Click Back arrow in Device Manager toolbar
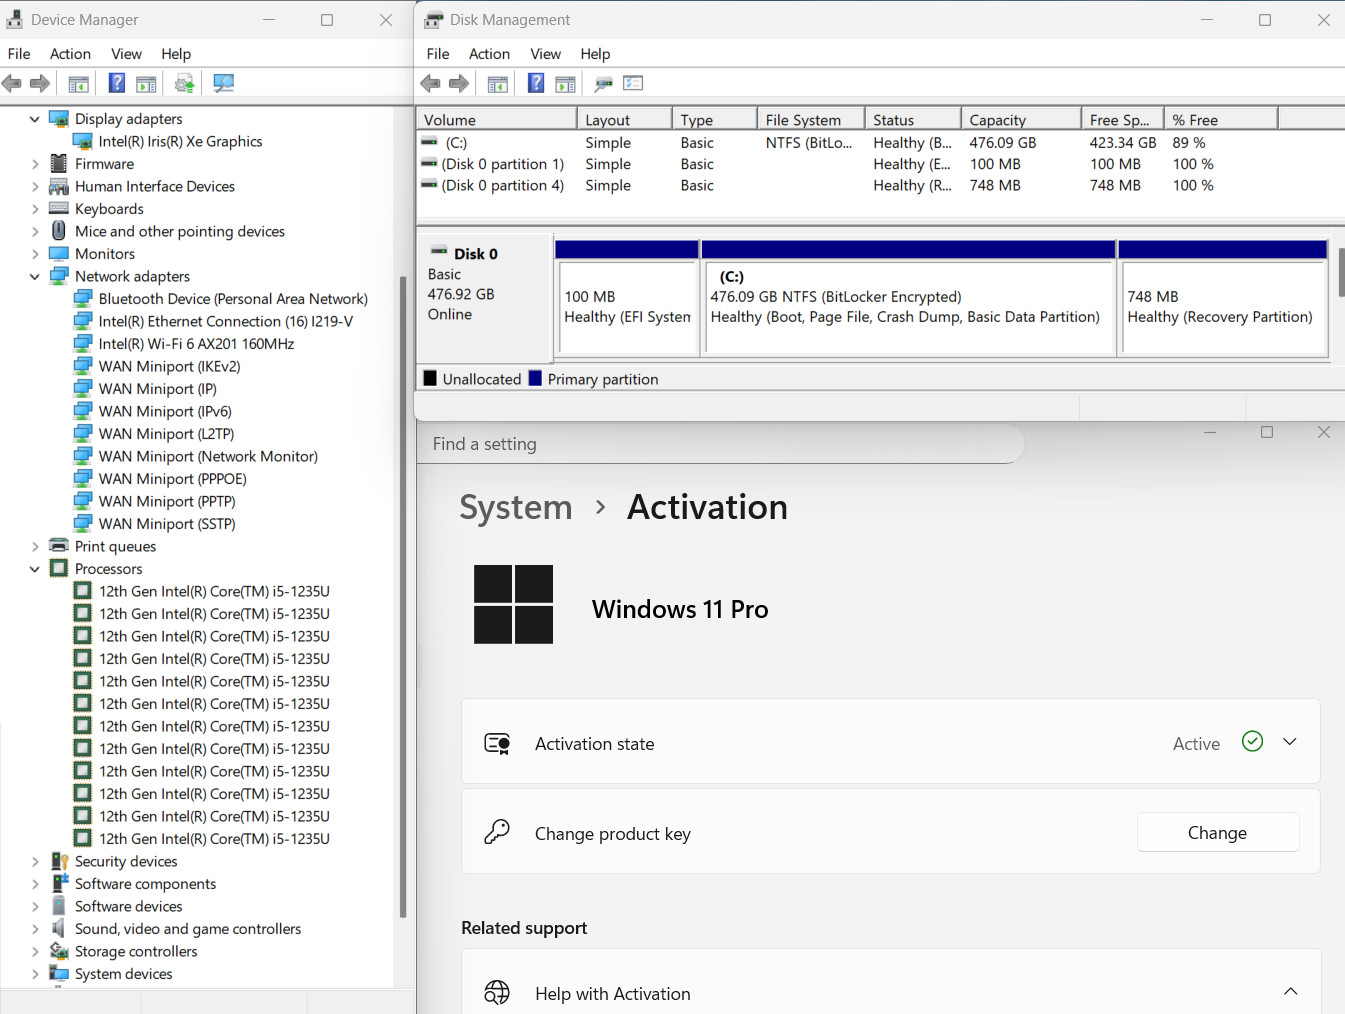1345x1014 pixels. pyautogui.click(x=12, y=83)
